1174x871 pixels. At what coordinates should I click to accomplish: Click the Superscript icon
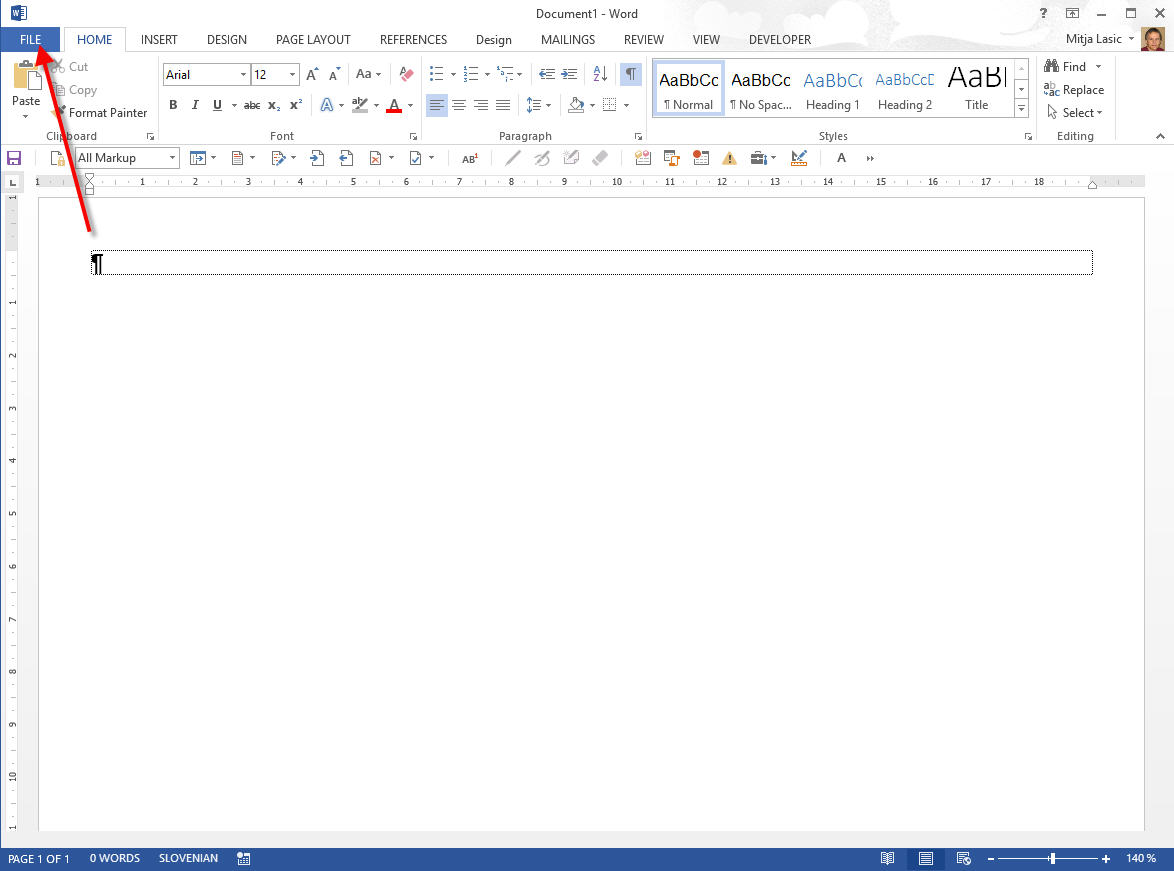(x=295, y=105)
